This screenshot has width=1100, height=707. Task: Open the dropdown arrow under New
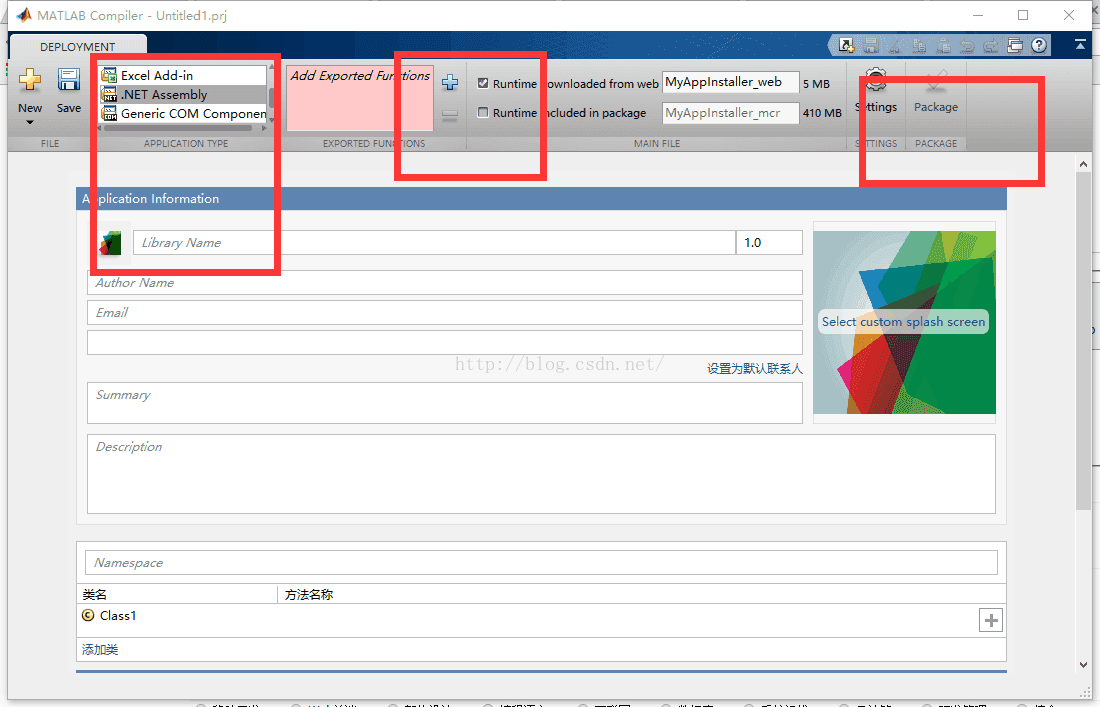[29, 123]
